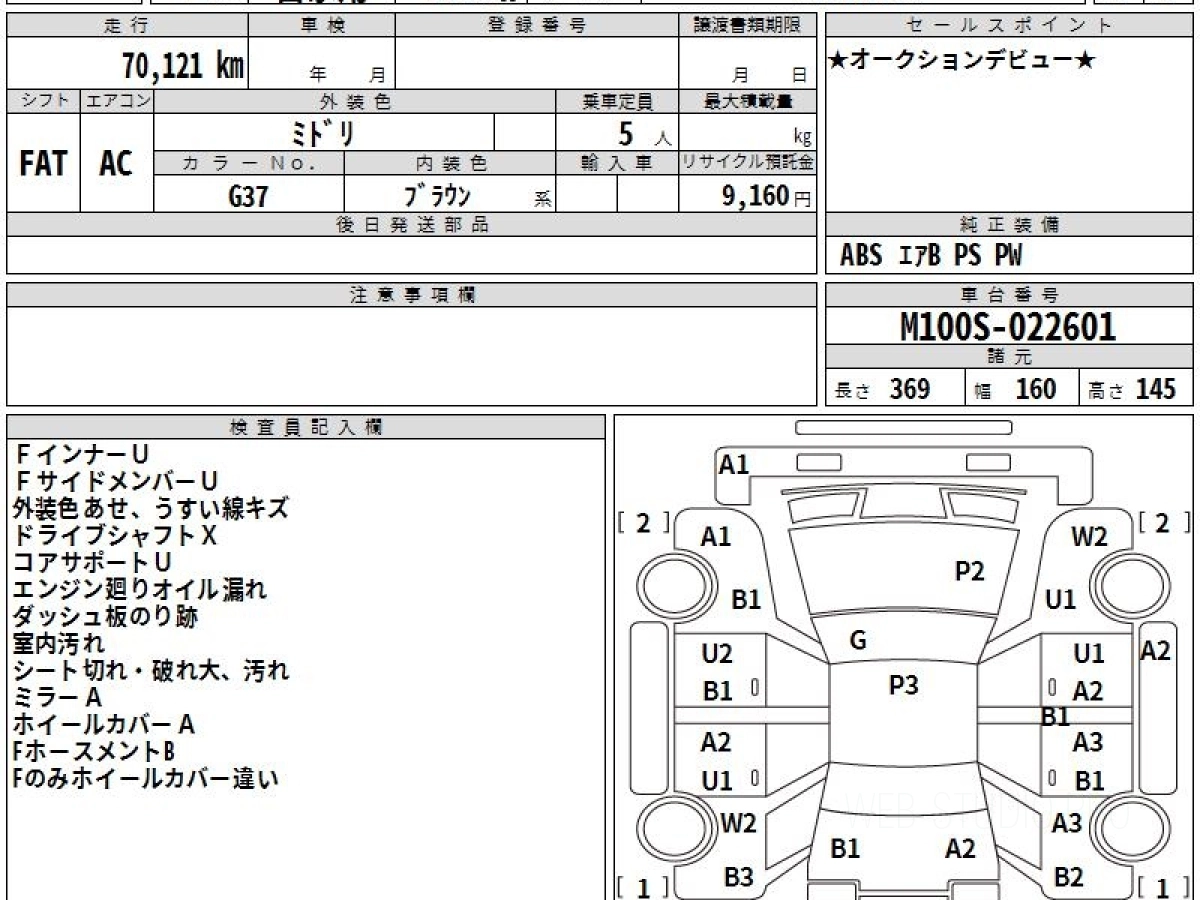Screen dimensions: 1200x900
Task: Click the "P2" mark on the hood diagram
Action: click(x=970, y=571)
